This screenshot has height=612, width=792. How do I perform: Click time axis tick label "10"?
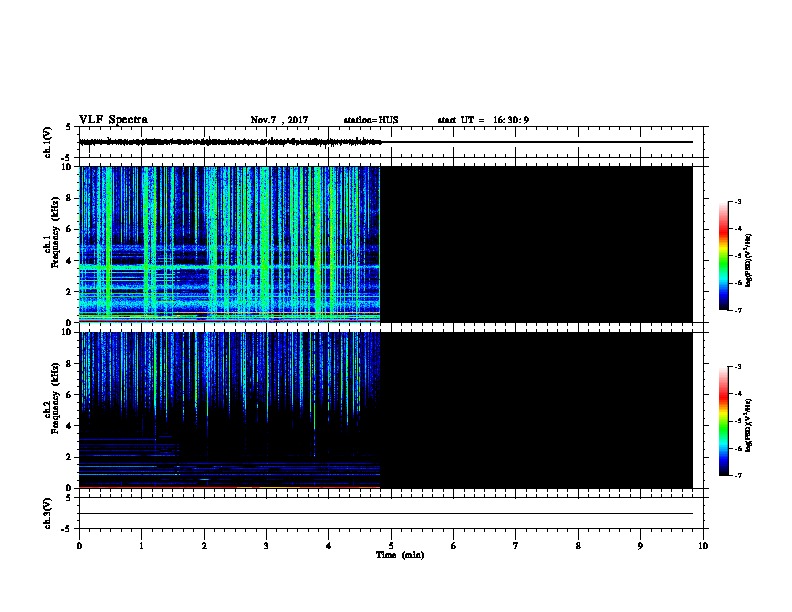coord(703,545)
